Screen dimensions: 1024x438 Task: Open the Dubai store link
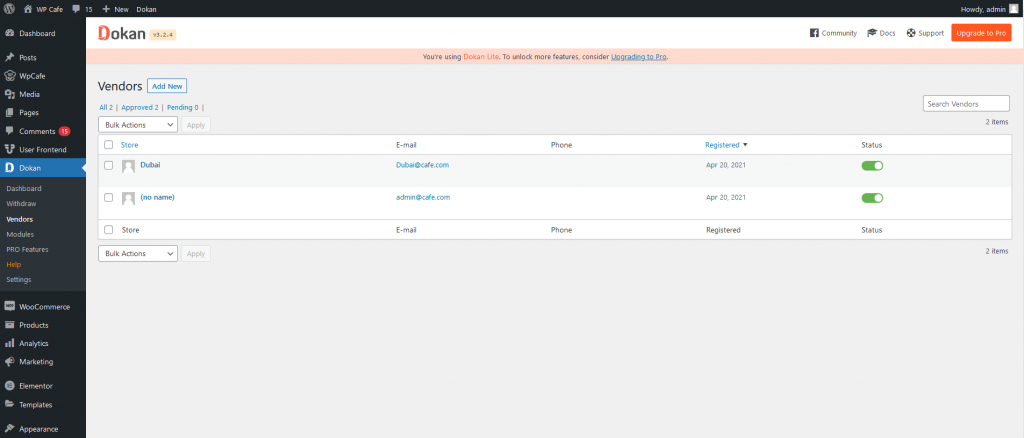150,164
